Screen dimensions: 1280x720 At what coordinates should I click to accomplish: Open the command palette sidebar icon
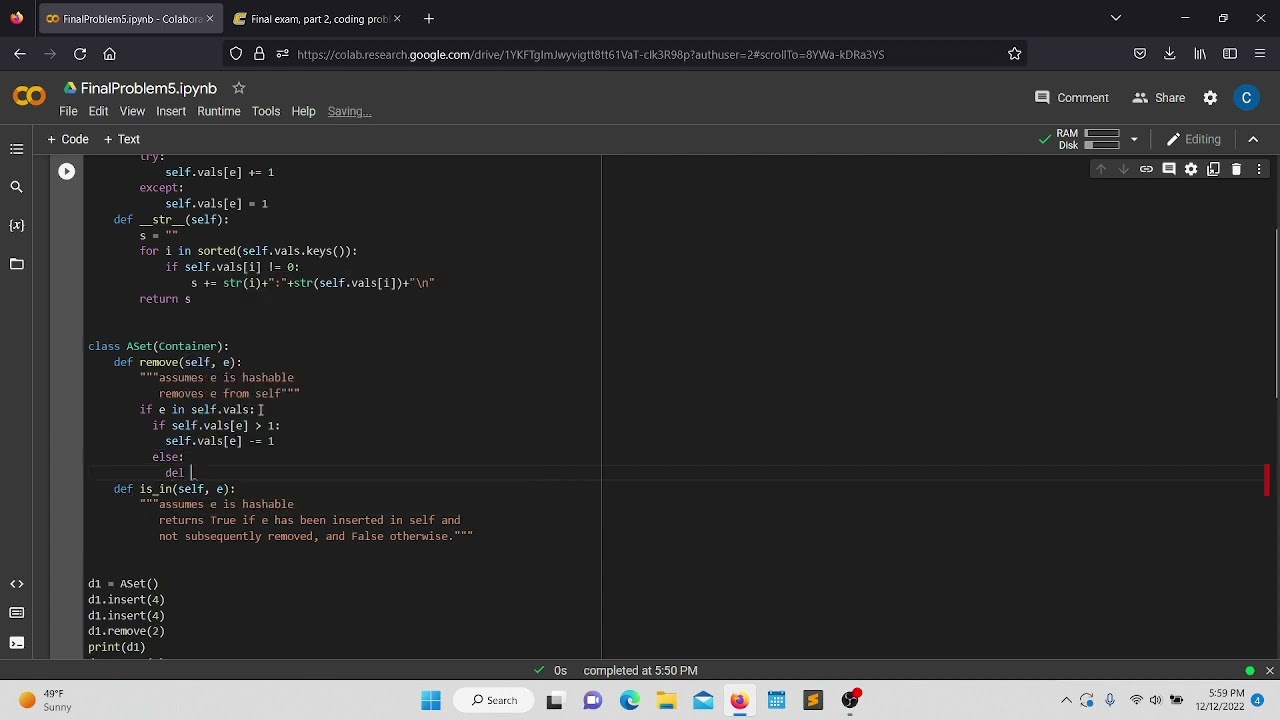click(x=17, y=613)
